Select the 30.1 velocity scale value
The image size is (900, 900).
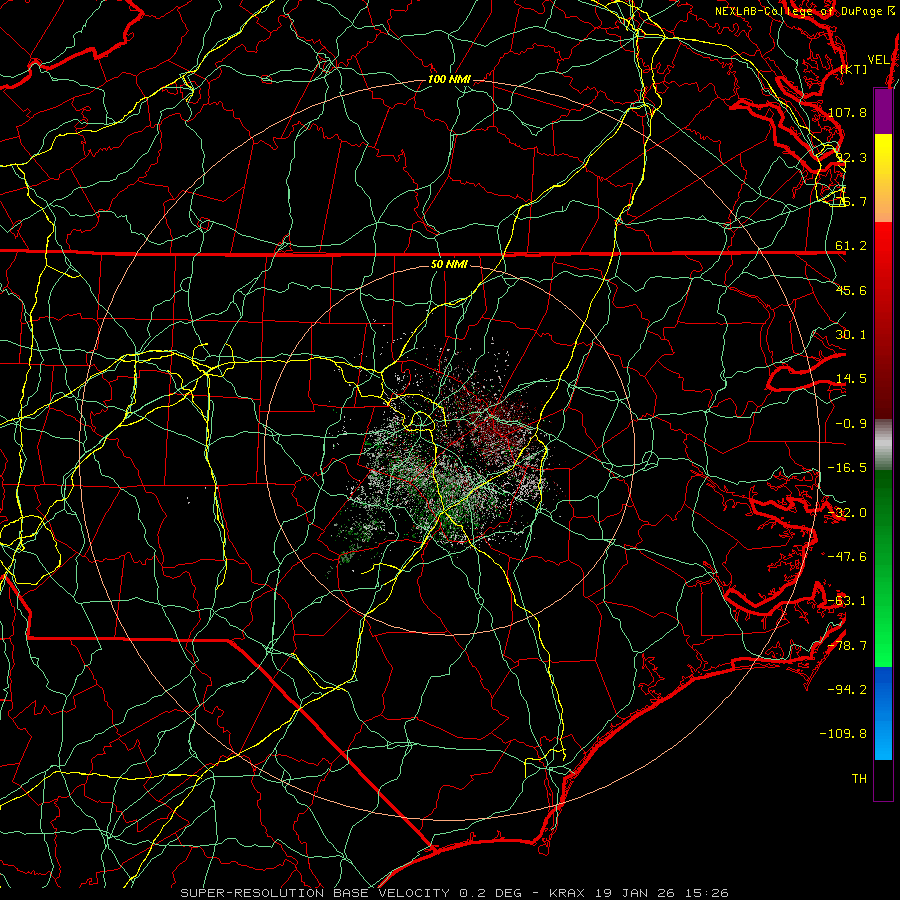[851, 335]
